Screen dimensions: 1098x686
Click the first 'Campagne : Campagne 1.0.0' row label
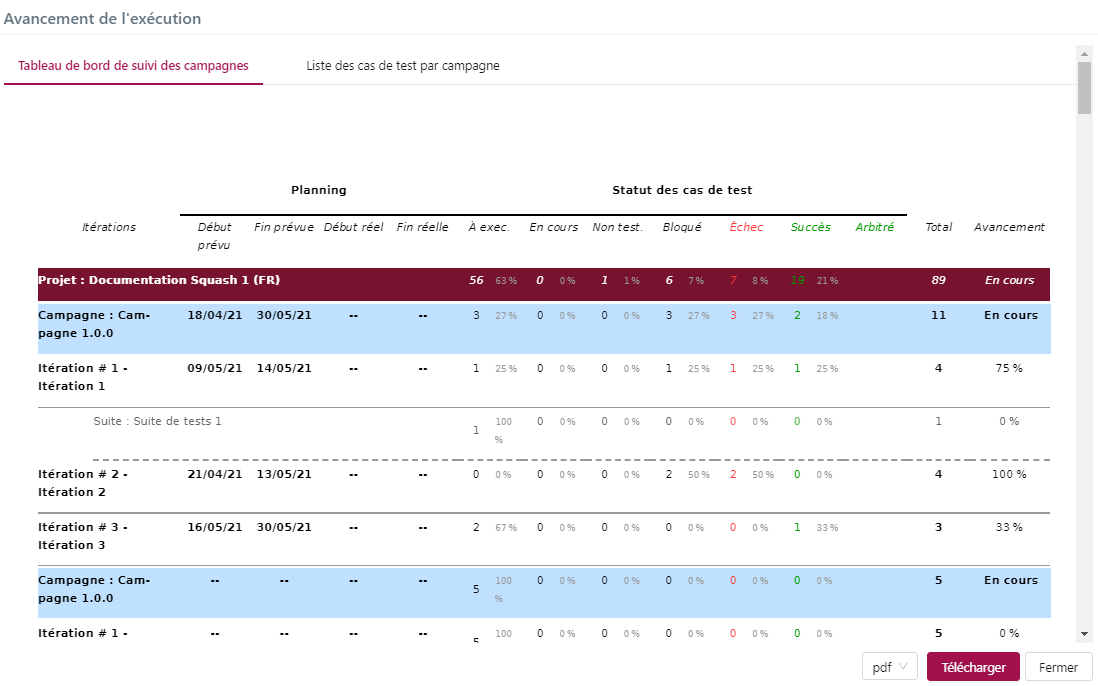pyautogui.click(x=94, y=324)
